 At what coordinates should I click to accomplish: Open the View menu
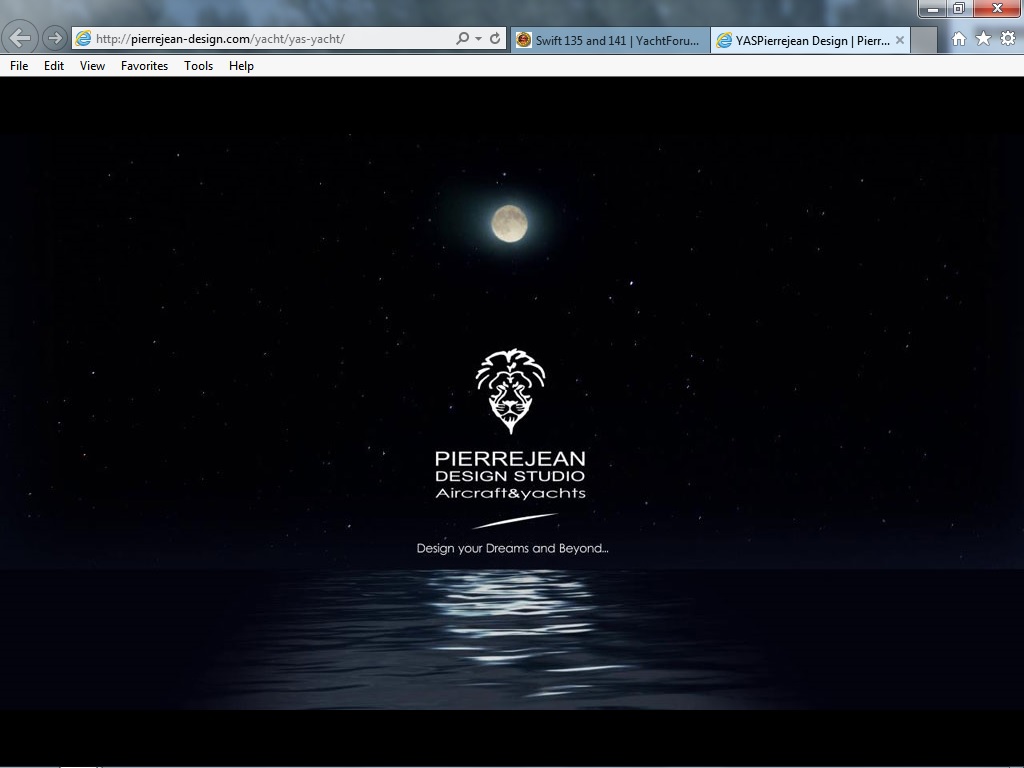click(x=92, y=66)
